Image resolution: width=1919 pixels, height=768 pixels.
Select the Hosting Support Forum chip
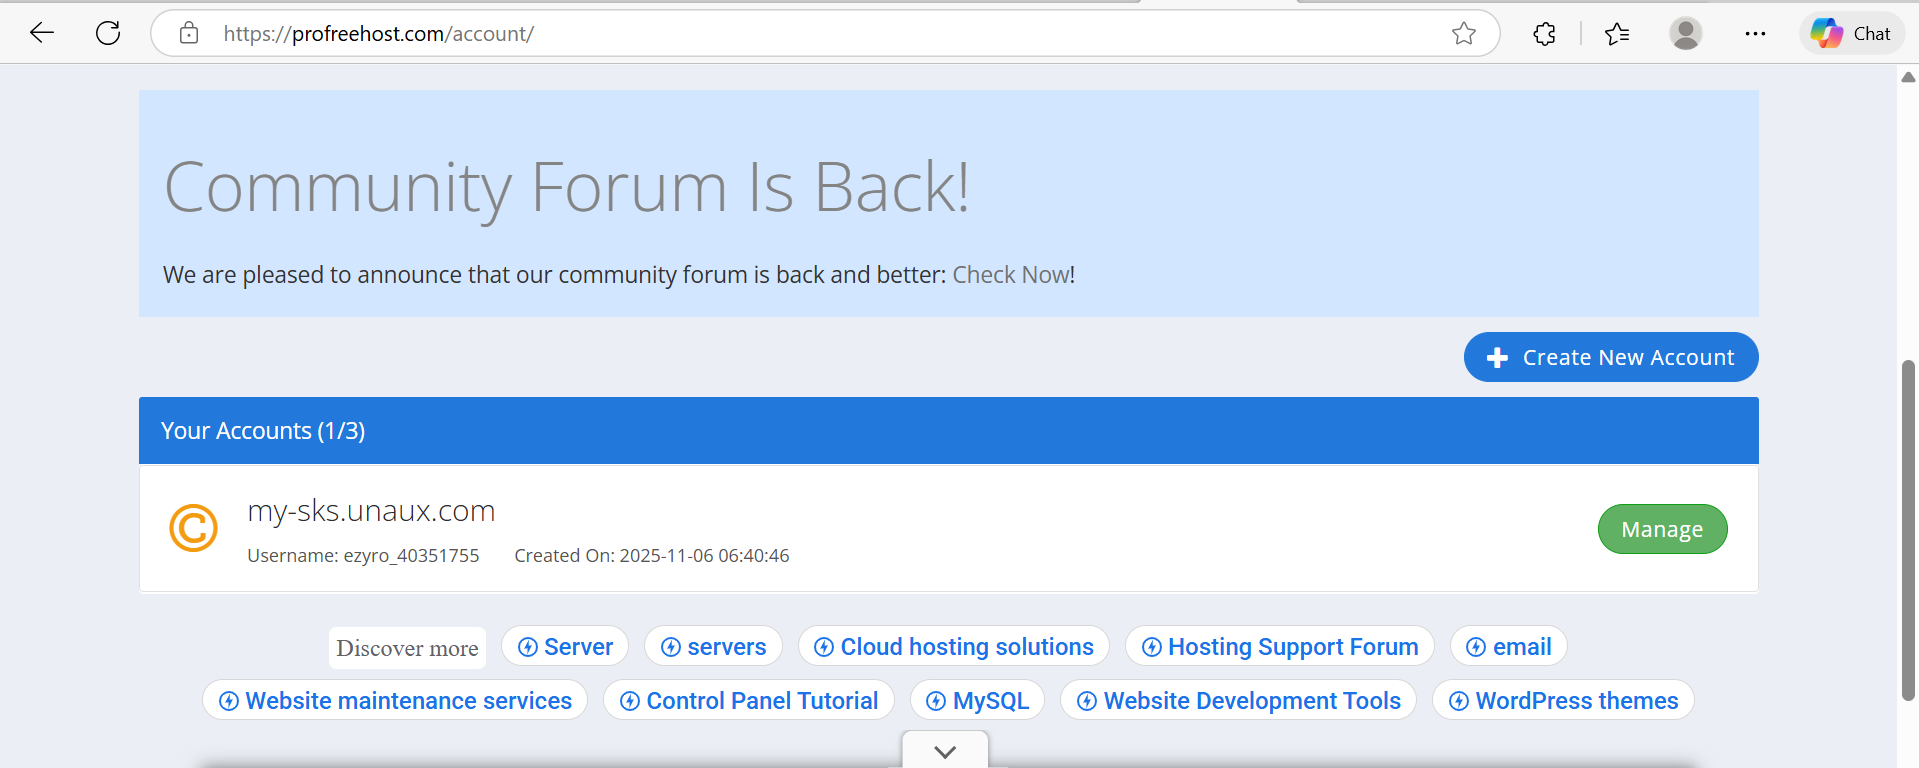(1279, 647)
